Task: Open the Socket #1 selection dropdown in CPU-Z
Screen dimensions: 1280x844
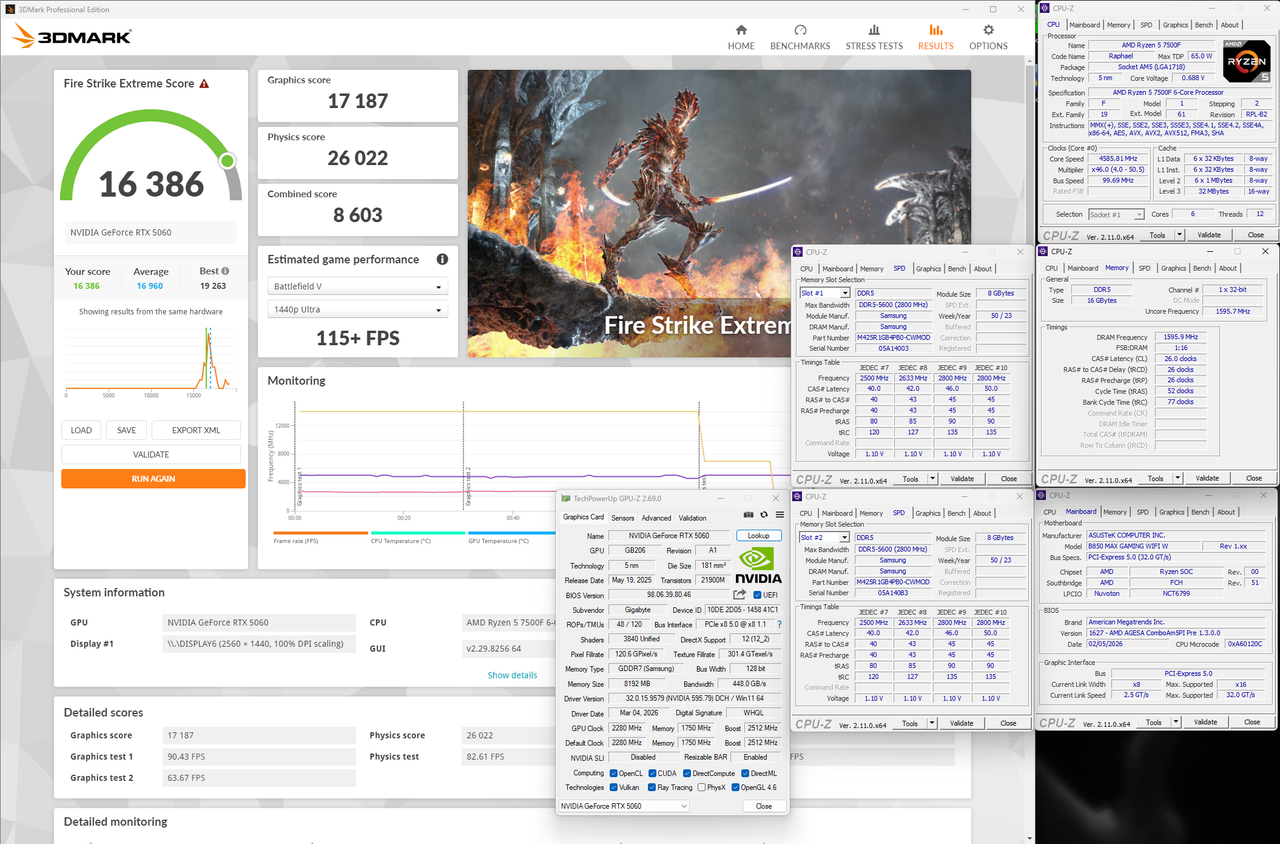Action: [1116, 214]
